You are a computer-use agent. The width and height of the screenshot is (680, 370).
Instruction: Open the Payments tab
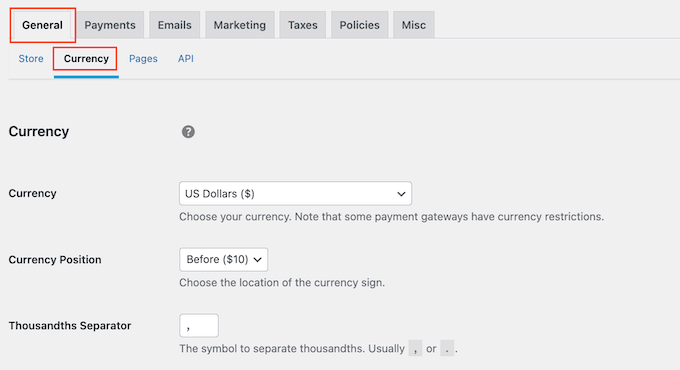tap(110, 25)
